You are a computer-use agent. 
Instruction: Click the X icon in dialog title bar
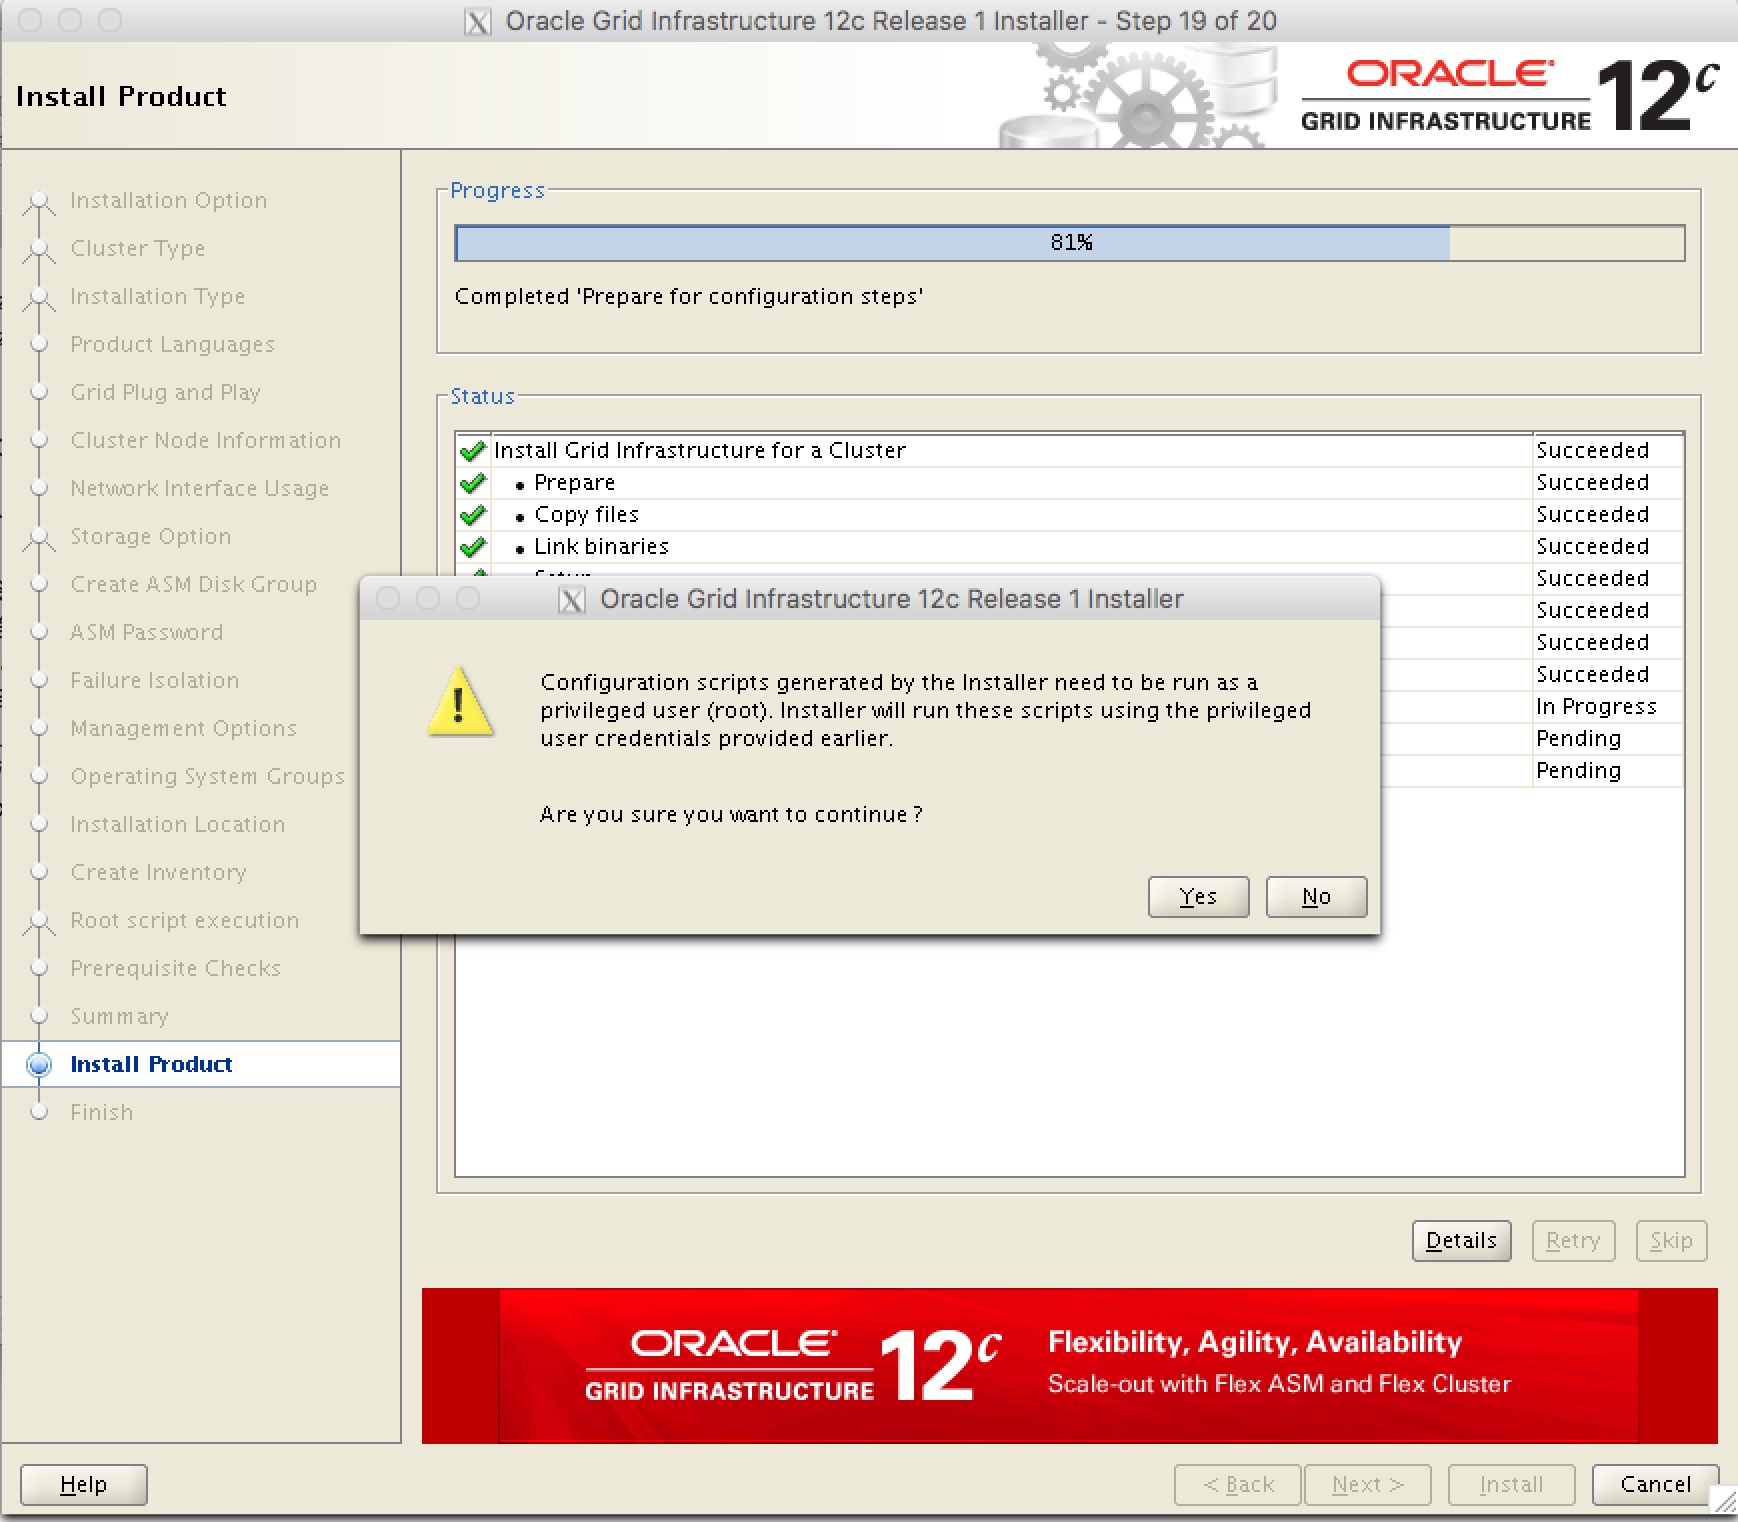coord(571,600)
